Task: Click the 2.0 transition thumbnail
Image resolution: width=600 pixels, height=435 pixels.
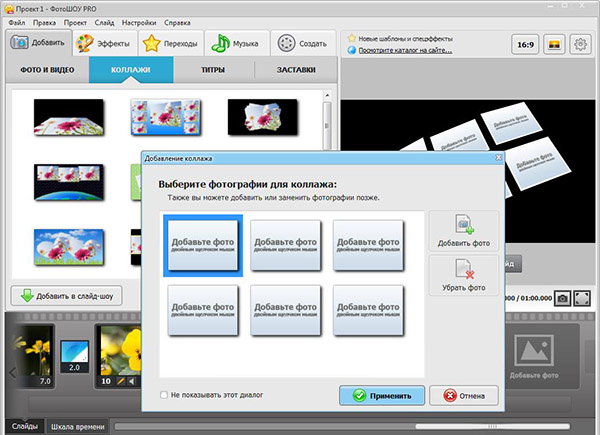Action: pos(75,356)
